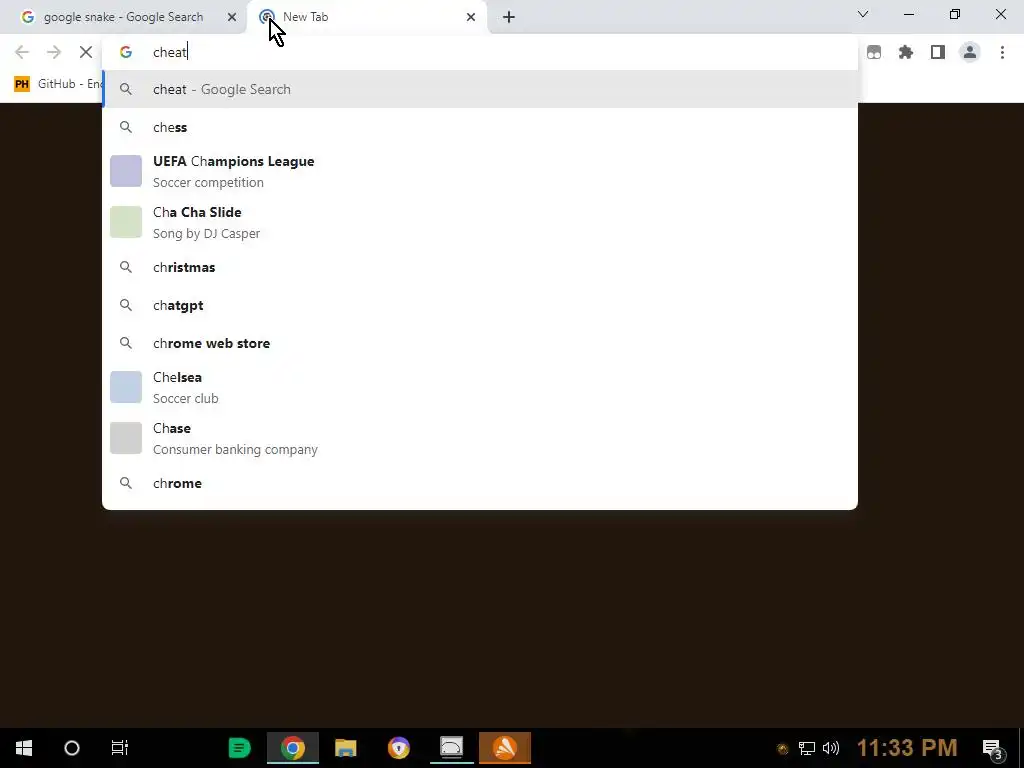Screen dimensions: 1024x768
Task: Open the tab search chevron
Action: coord(863,14)
